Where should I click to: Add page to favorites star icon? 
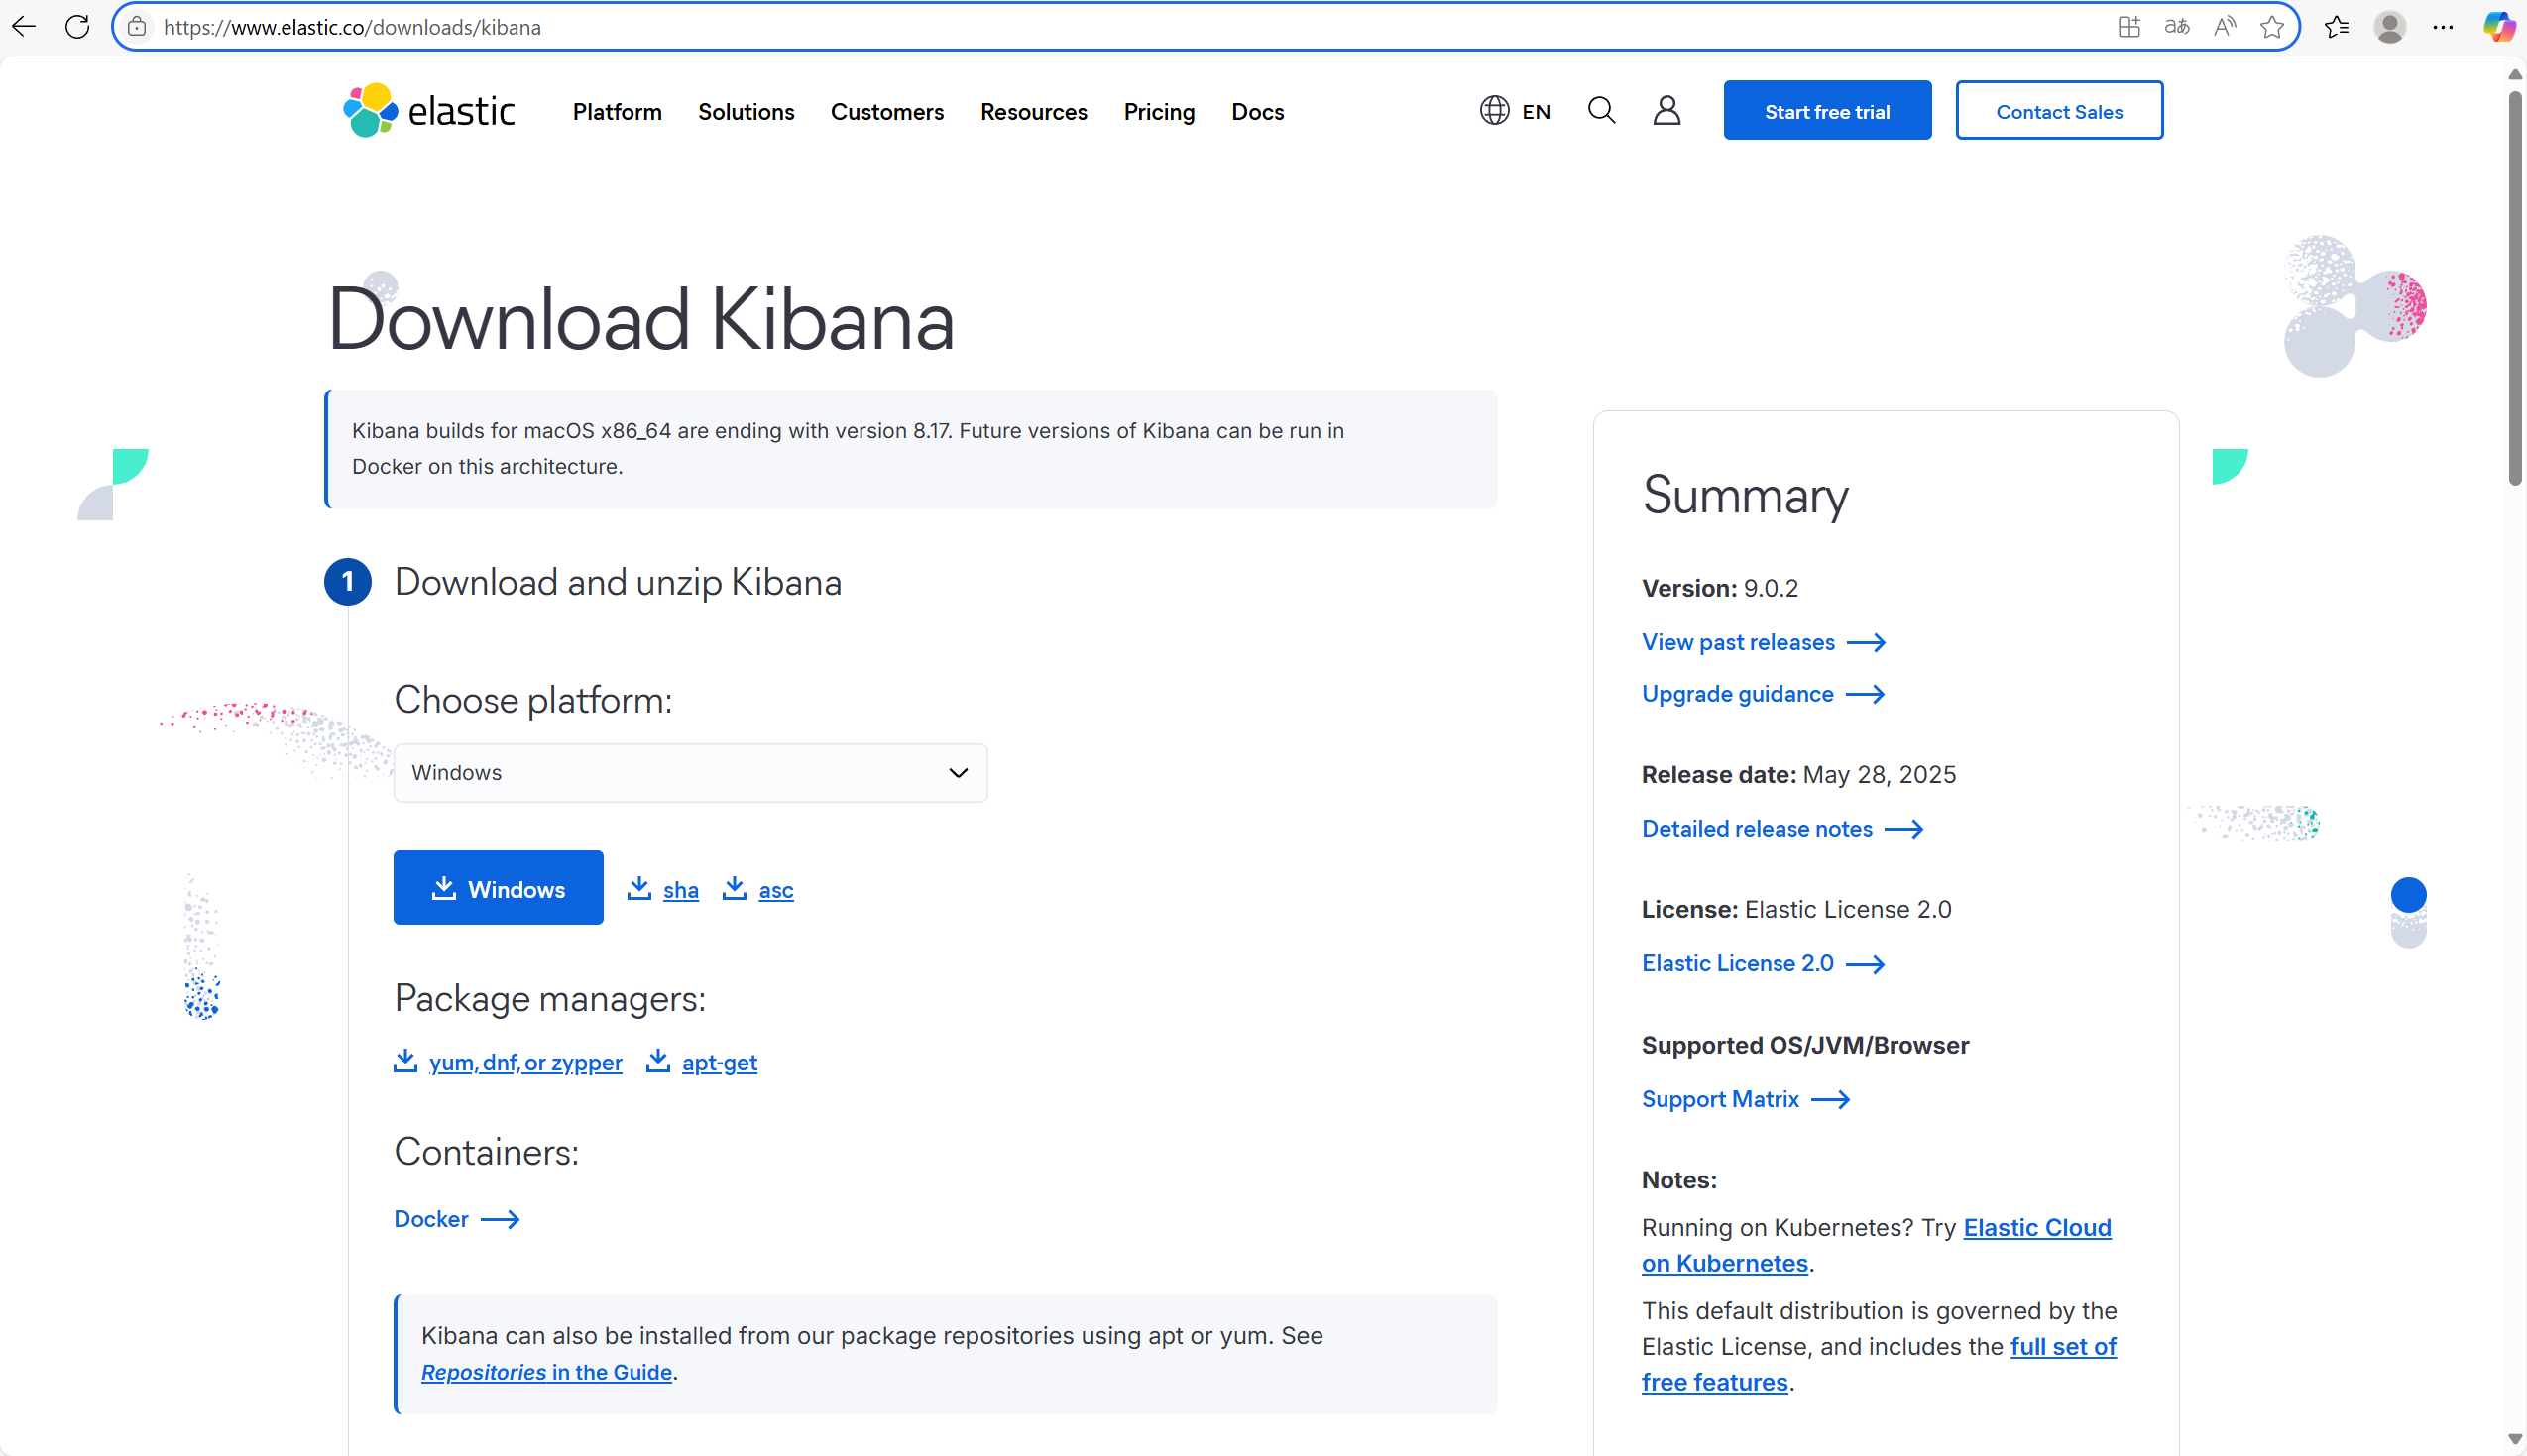coord(2271,27)
